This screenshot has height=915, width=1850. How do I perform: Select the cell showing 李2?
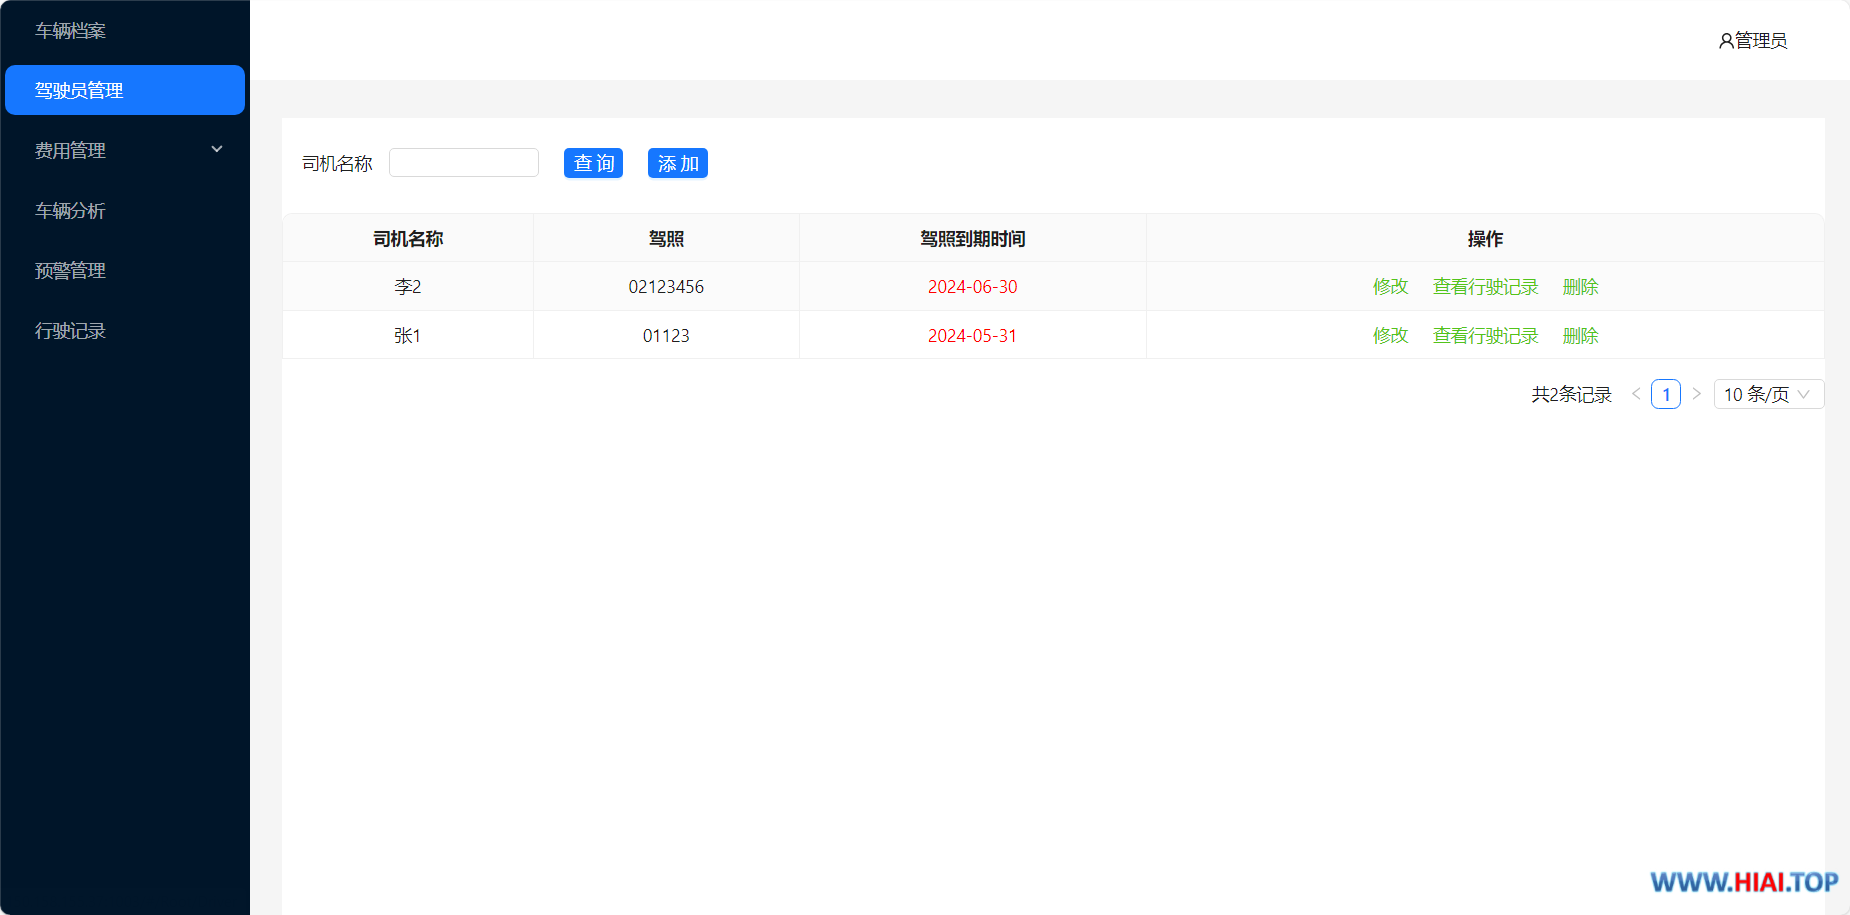click(408, 287)
